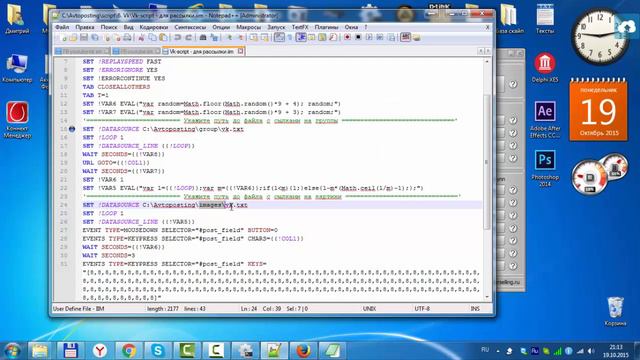This screenshot has height=360, width=640.
Task: Open the Кодировки menu
Action: [154, 27]
